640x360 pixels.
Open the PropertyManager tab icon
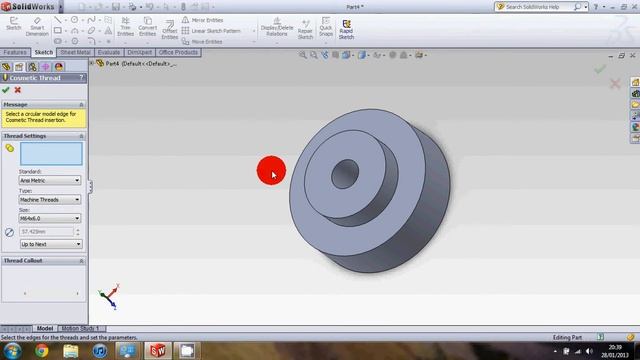click(19, 67)
